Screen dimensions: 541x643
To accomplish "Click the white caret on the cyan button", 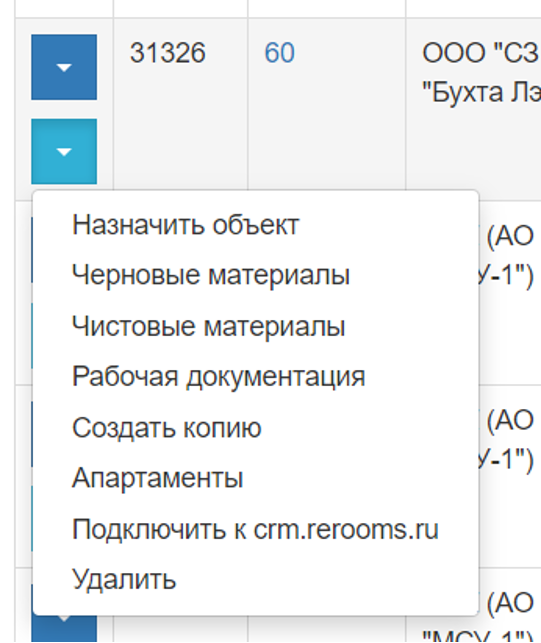I will (x=64, y=152).
